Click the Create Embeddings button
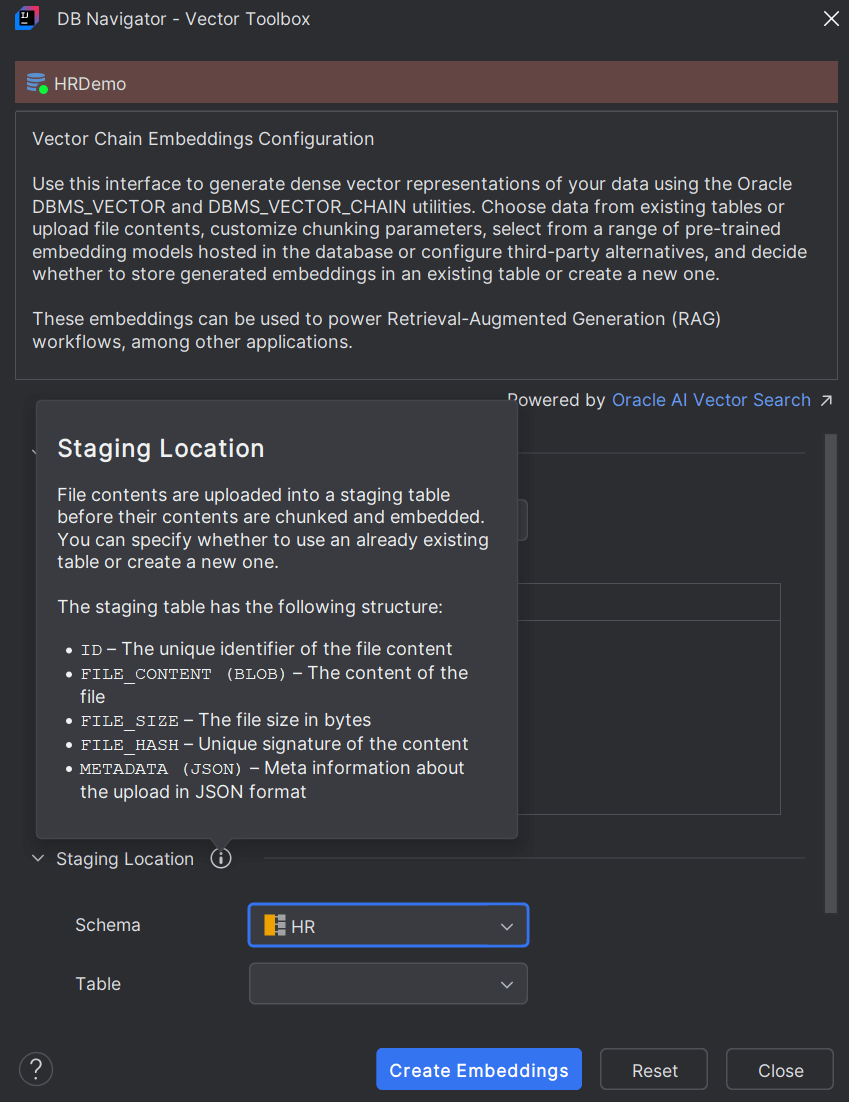 click(479, 1069)
